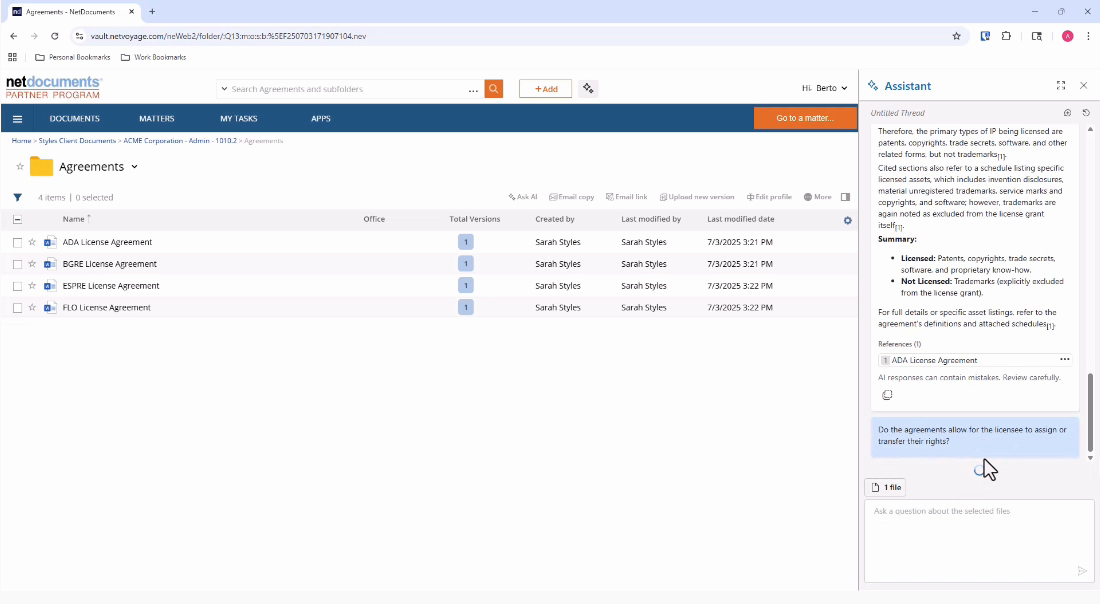Open Chrome apps grid in bookmarks bar
This screenshot has width=1100, height=604.
pyautogui.click(x=13, y=58)
